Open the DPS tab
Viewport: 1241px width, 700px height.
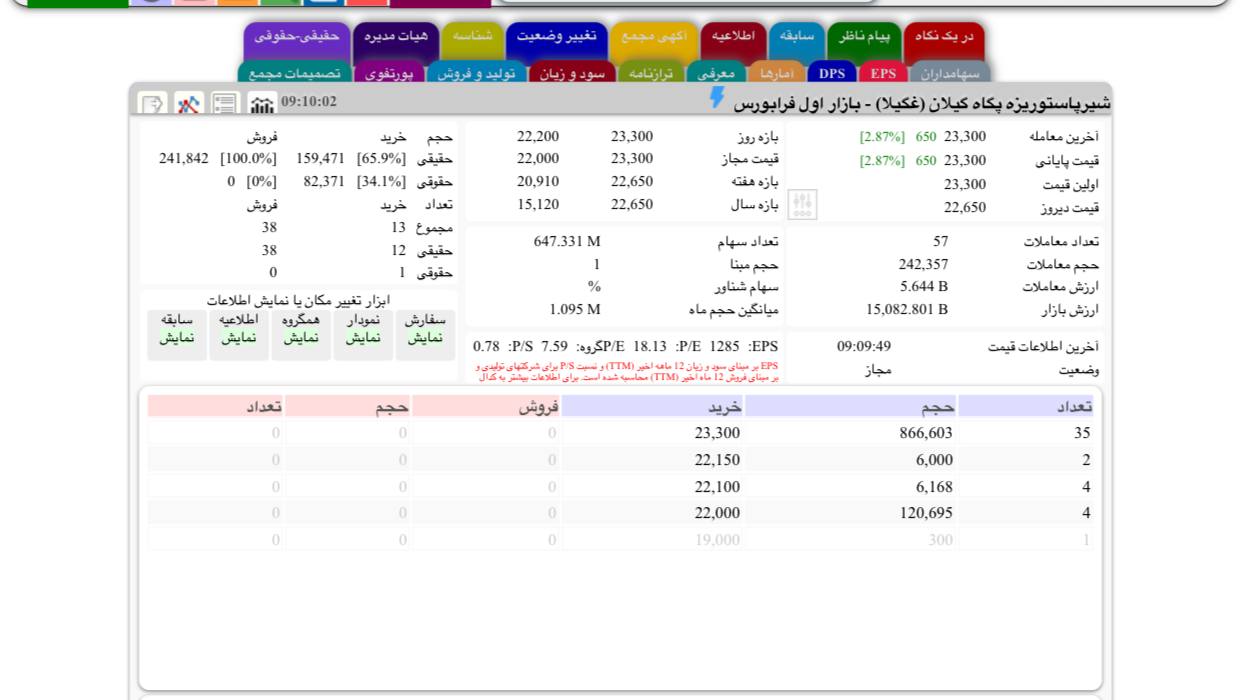tap(831, 73)
